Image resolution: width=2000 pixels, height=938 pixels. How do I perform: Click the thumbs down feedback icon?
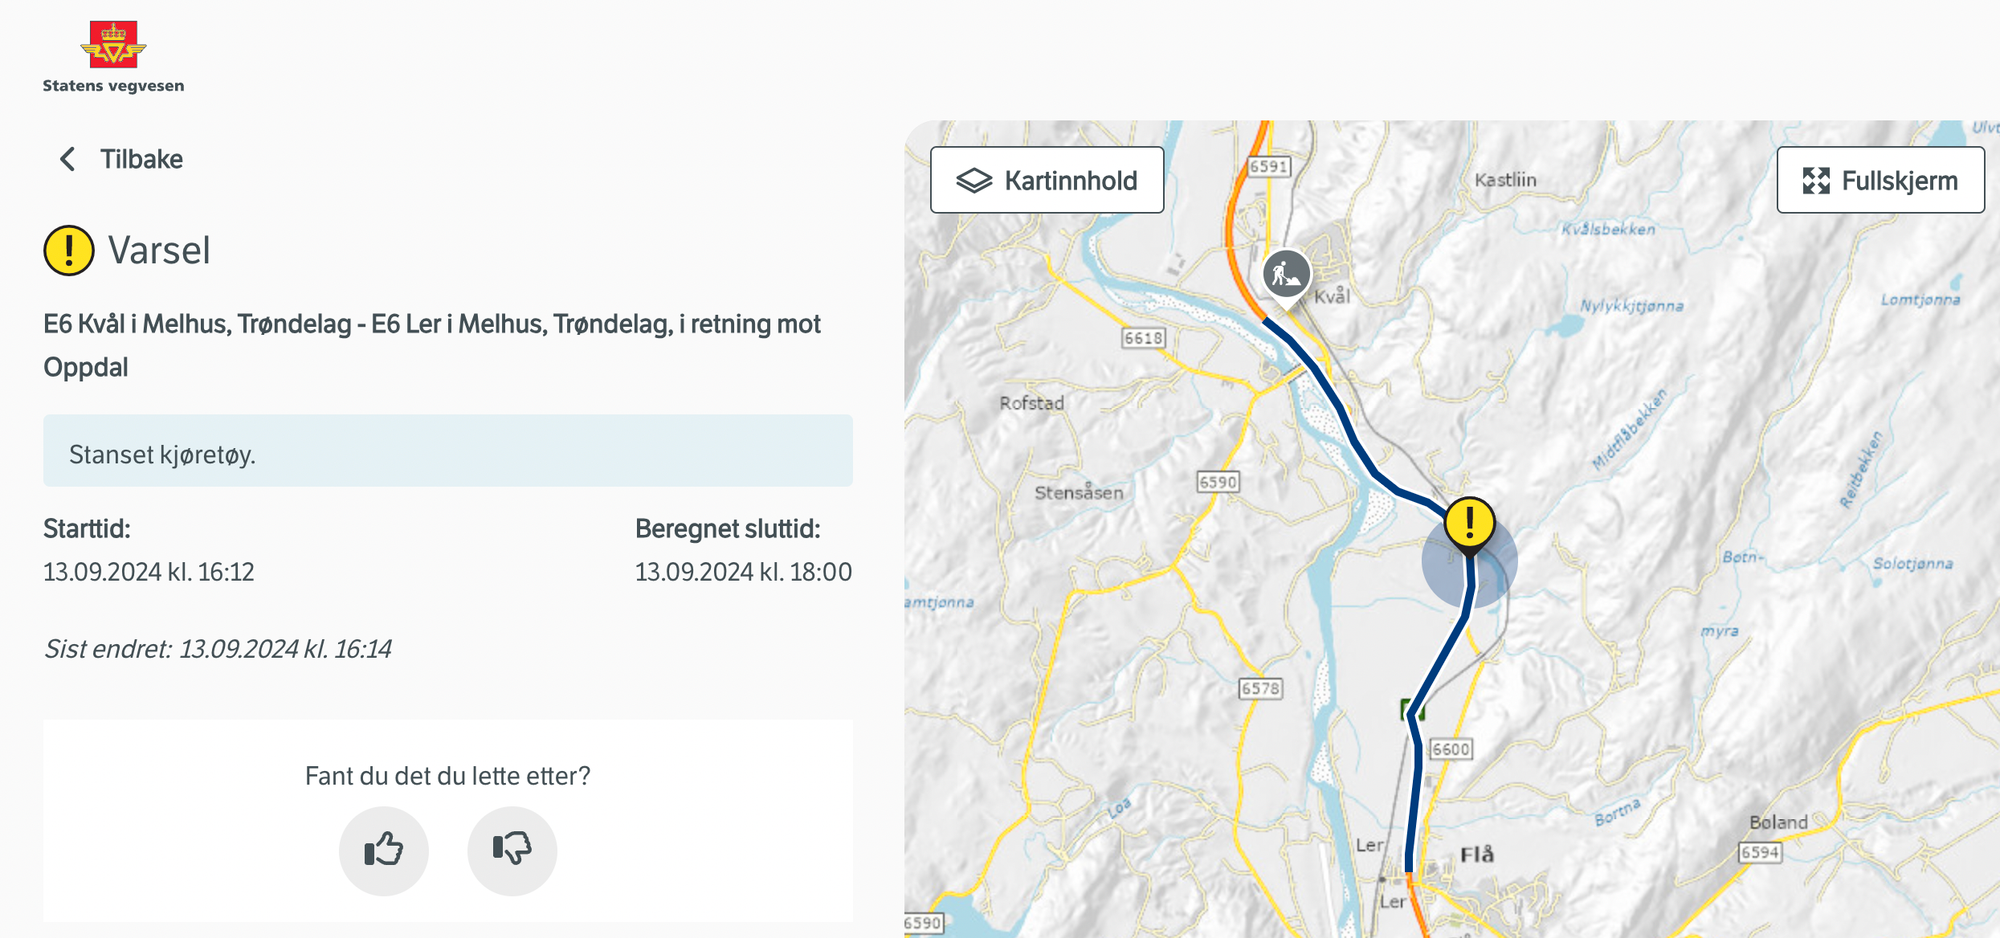(x=512, y=850)
